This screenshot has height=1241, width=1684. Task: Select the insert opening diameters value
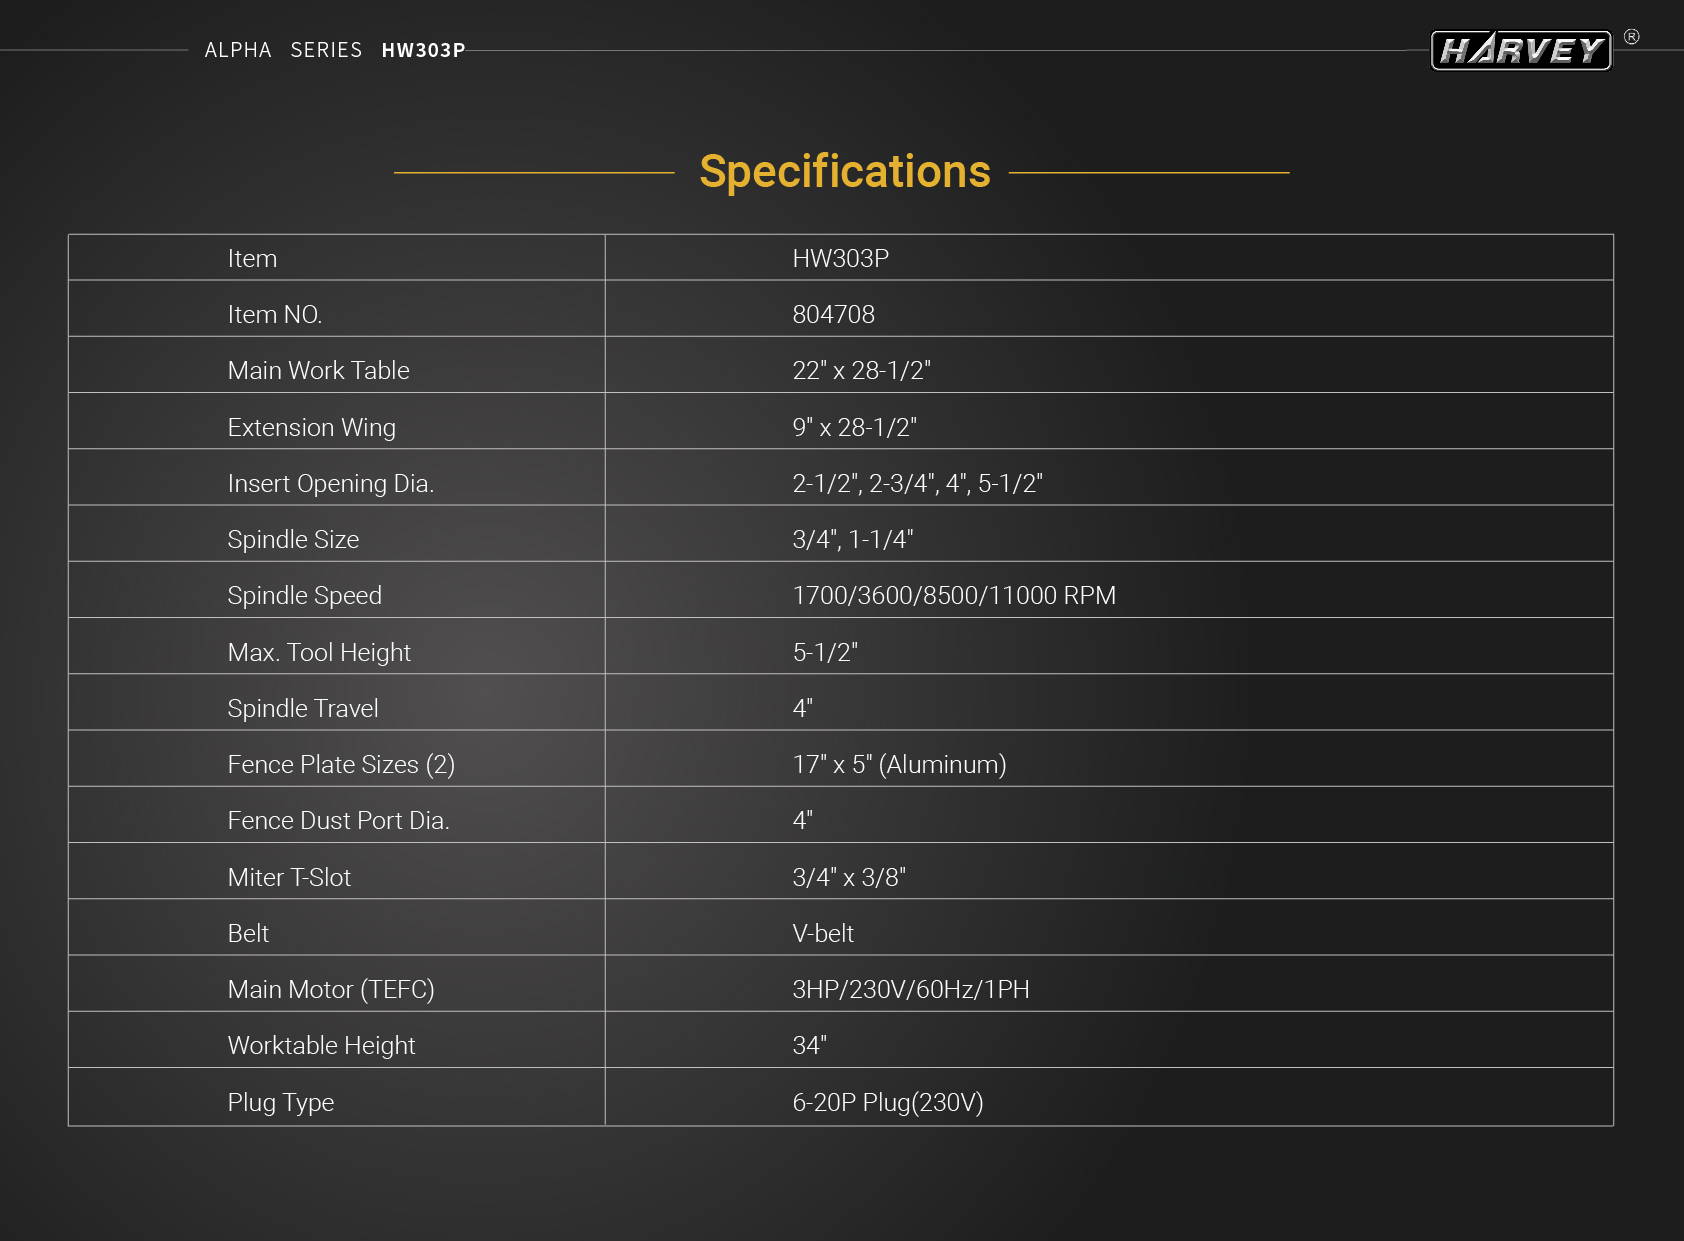(917, 483)
